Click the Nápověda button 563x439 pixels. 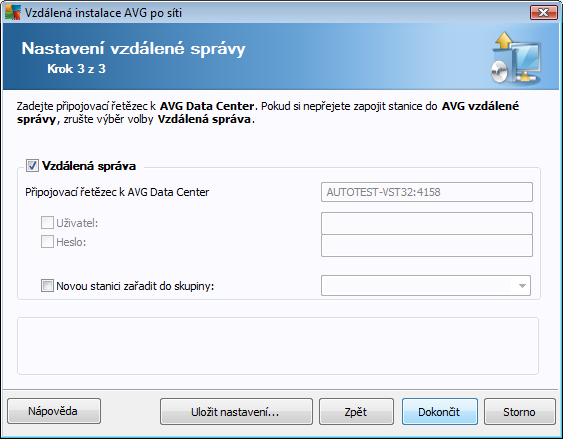[x=54, y=411]
